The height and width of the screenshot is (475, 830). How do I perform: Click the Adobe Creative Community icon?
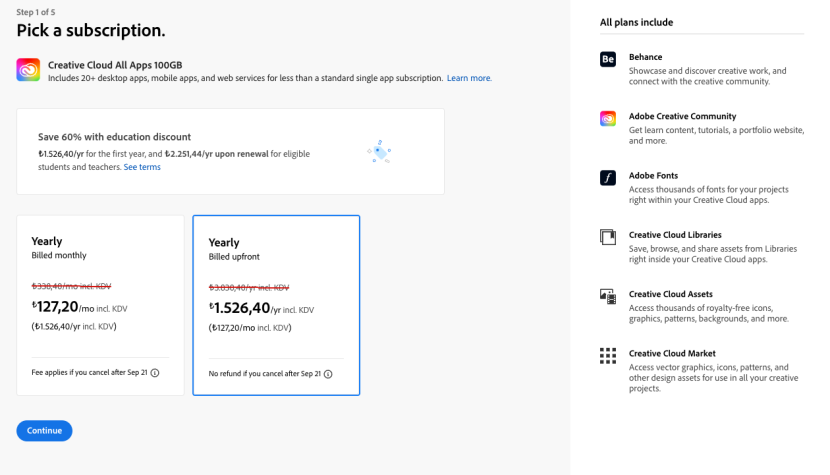point(608,118)
